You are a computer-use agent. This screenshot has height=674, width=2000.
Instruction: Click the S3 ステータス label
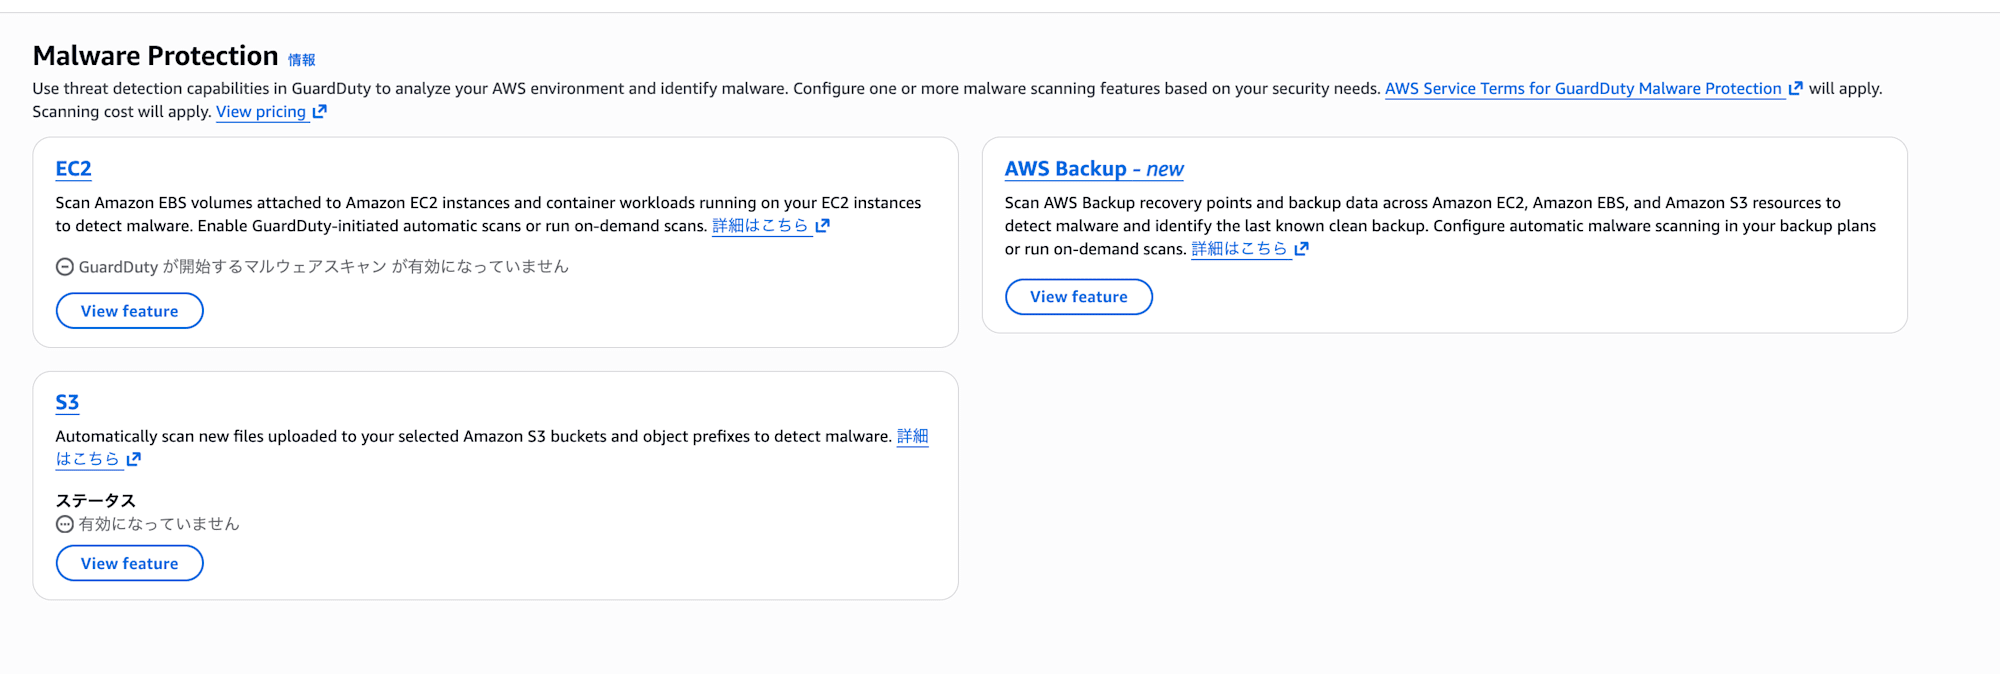click(95, 500)
